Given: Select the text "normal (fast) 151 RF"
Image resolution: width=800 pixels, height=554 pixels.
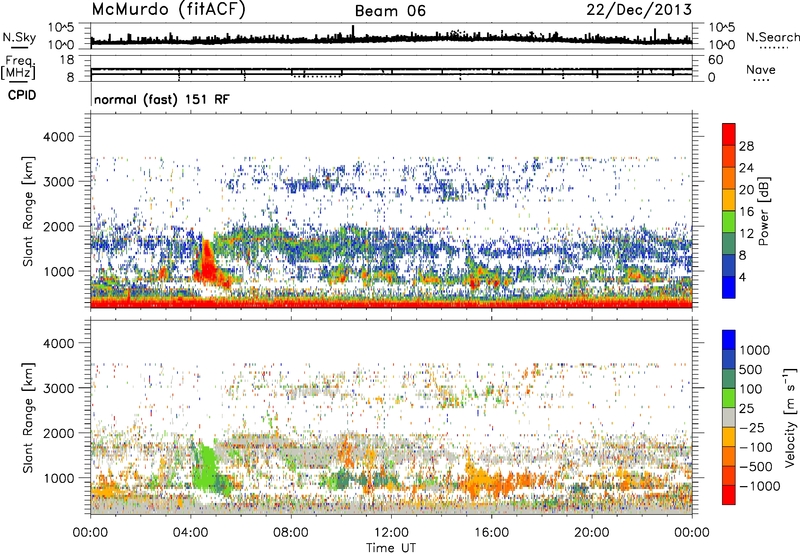Looking at the screenshot, I should (162, 99).
